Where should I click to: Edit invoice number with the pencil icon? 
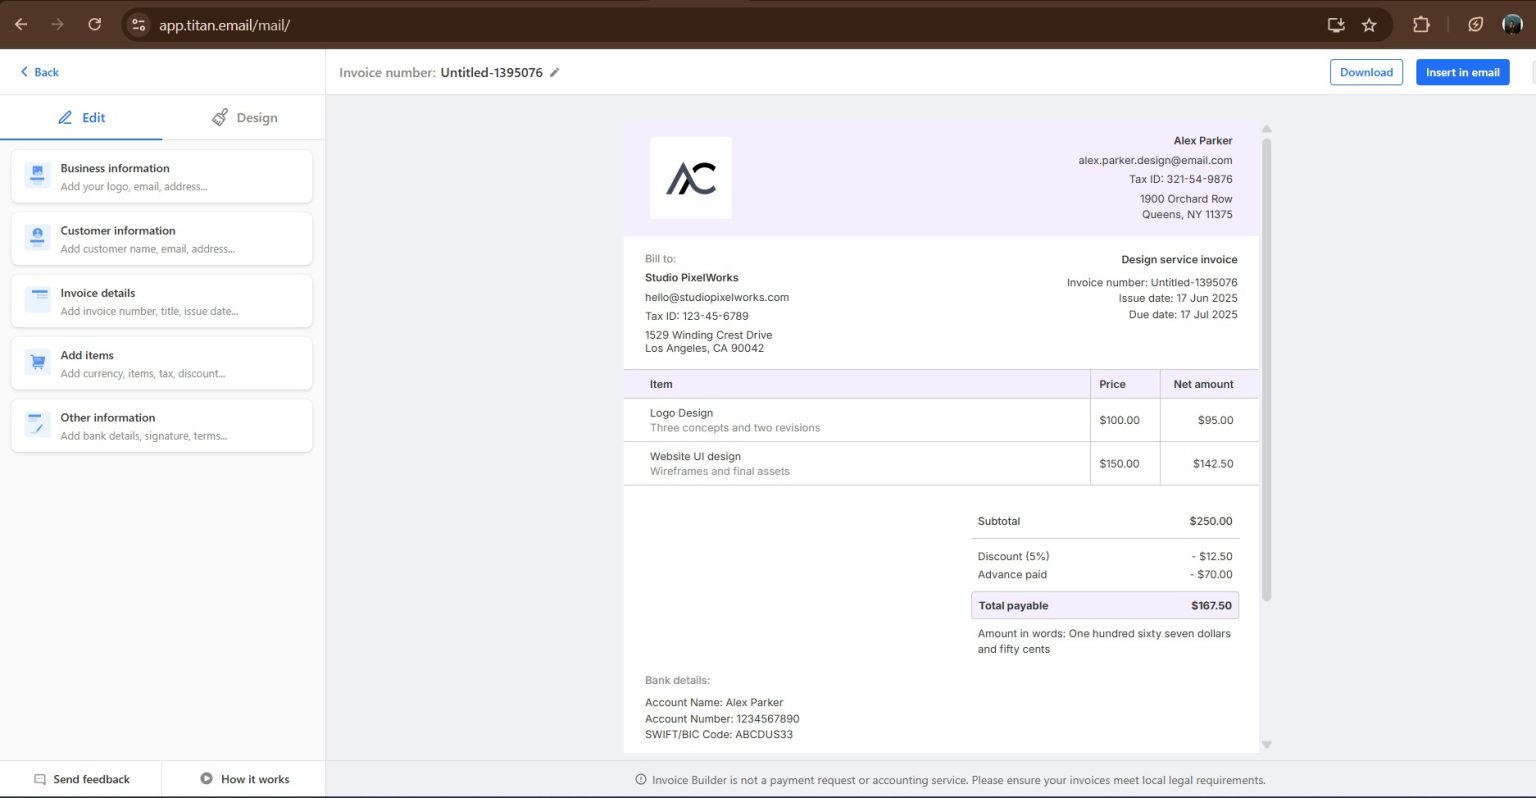555,72
